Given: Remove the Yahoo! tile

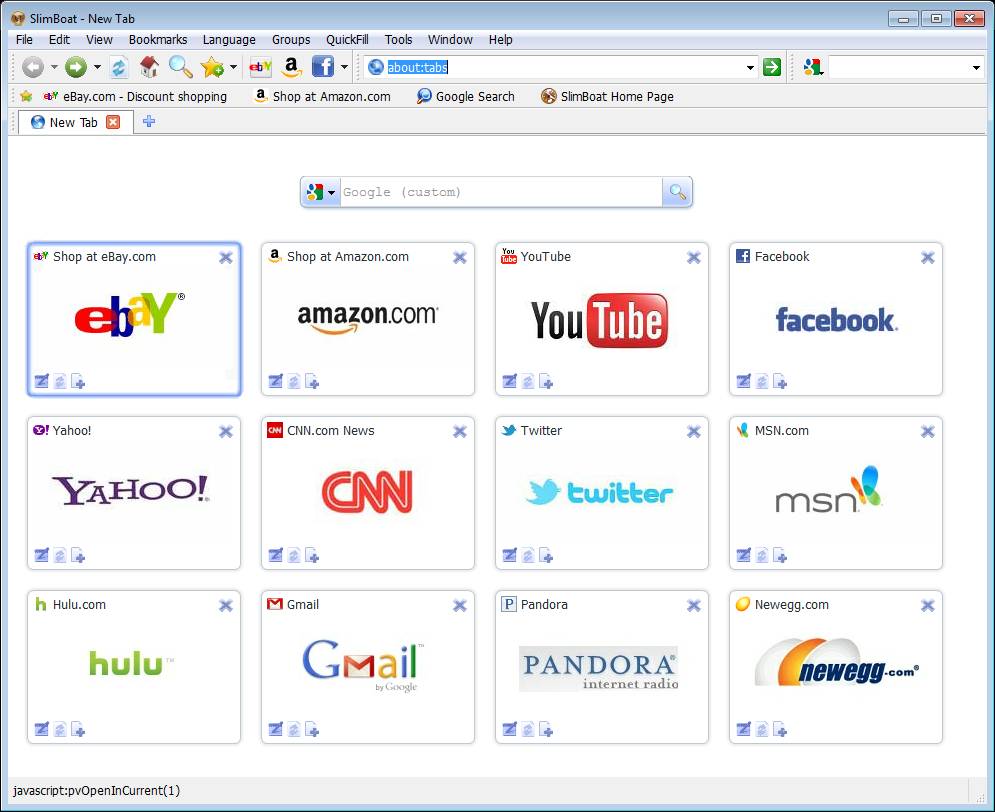Looking at the screenshot, I should pyautogui.click(x=226, y=432).
